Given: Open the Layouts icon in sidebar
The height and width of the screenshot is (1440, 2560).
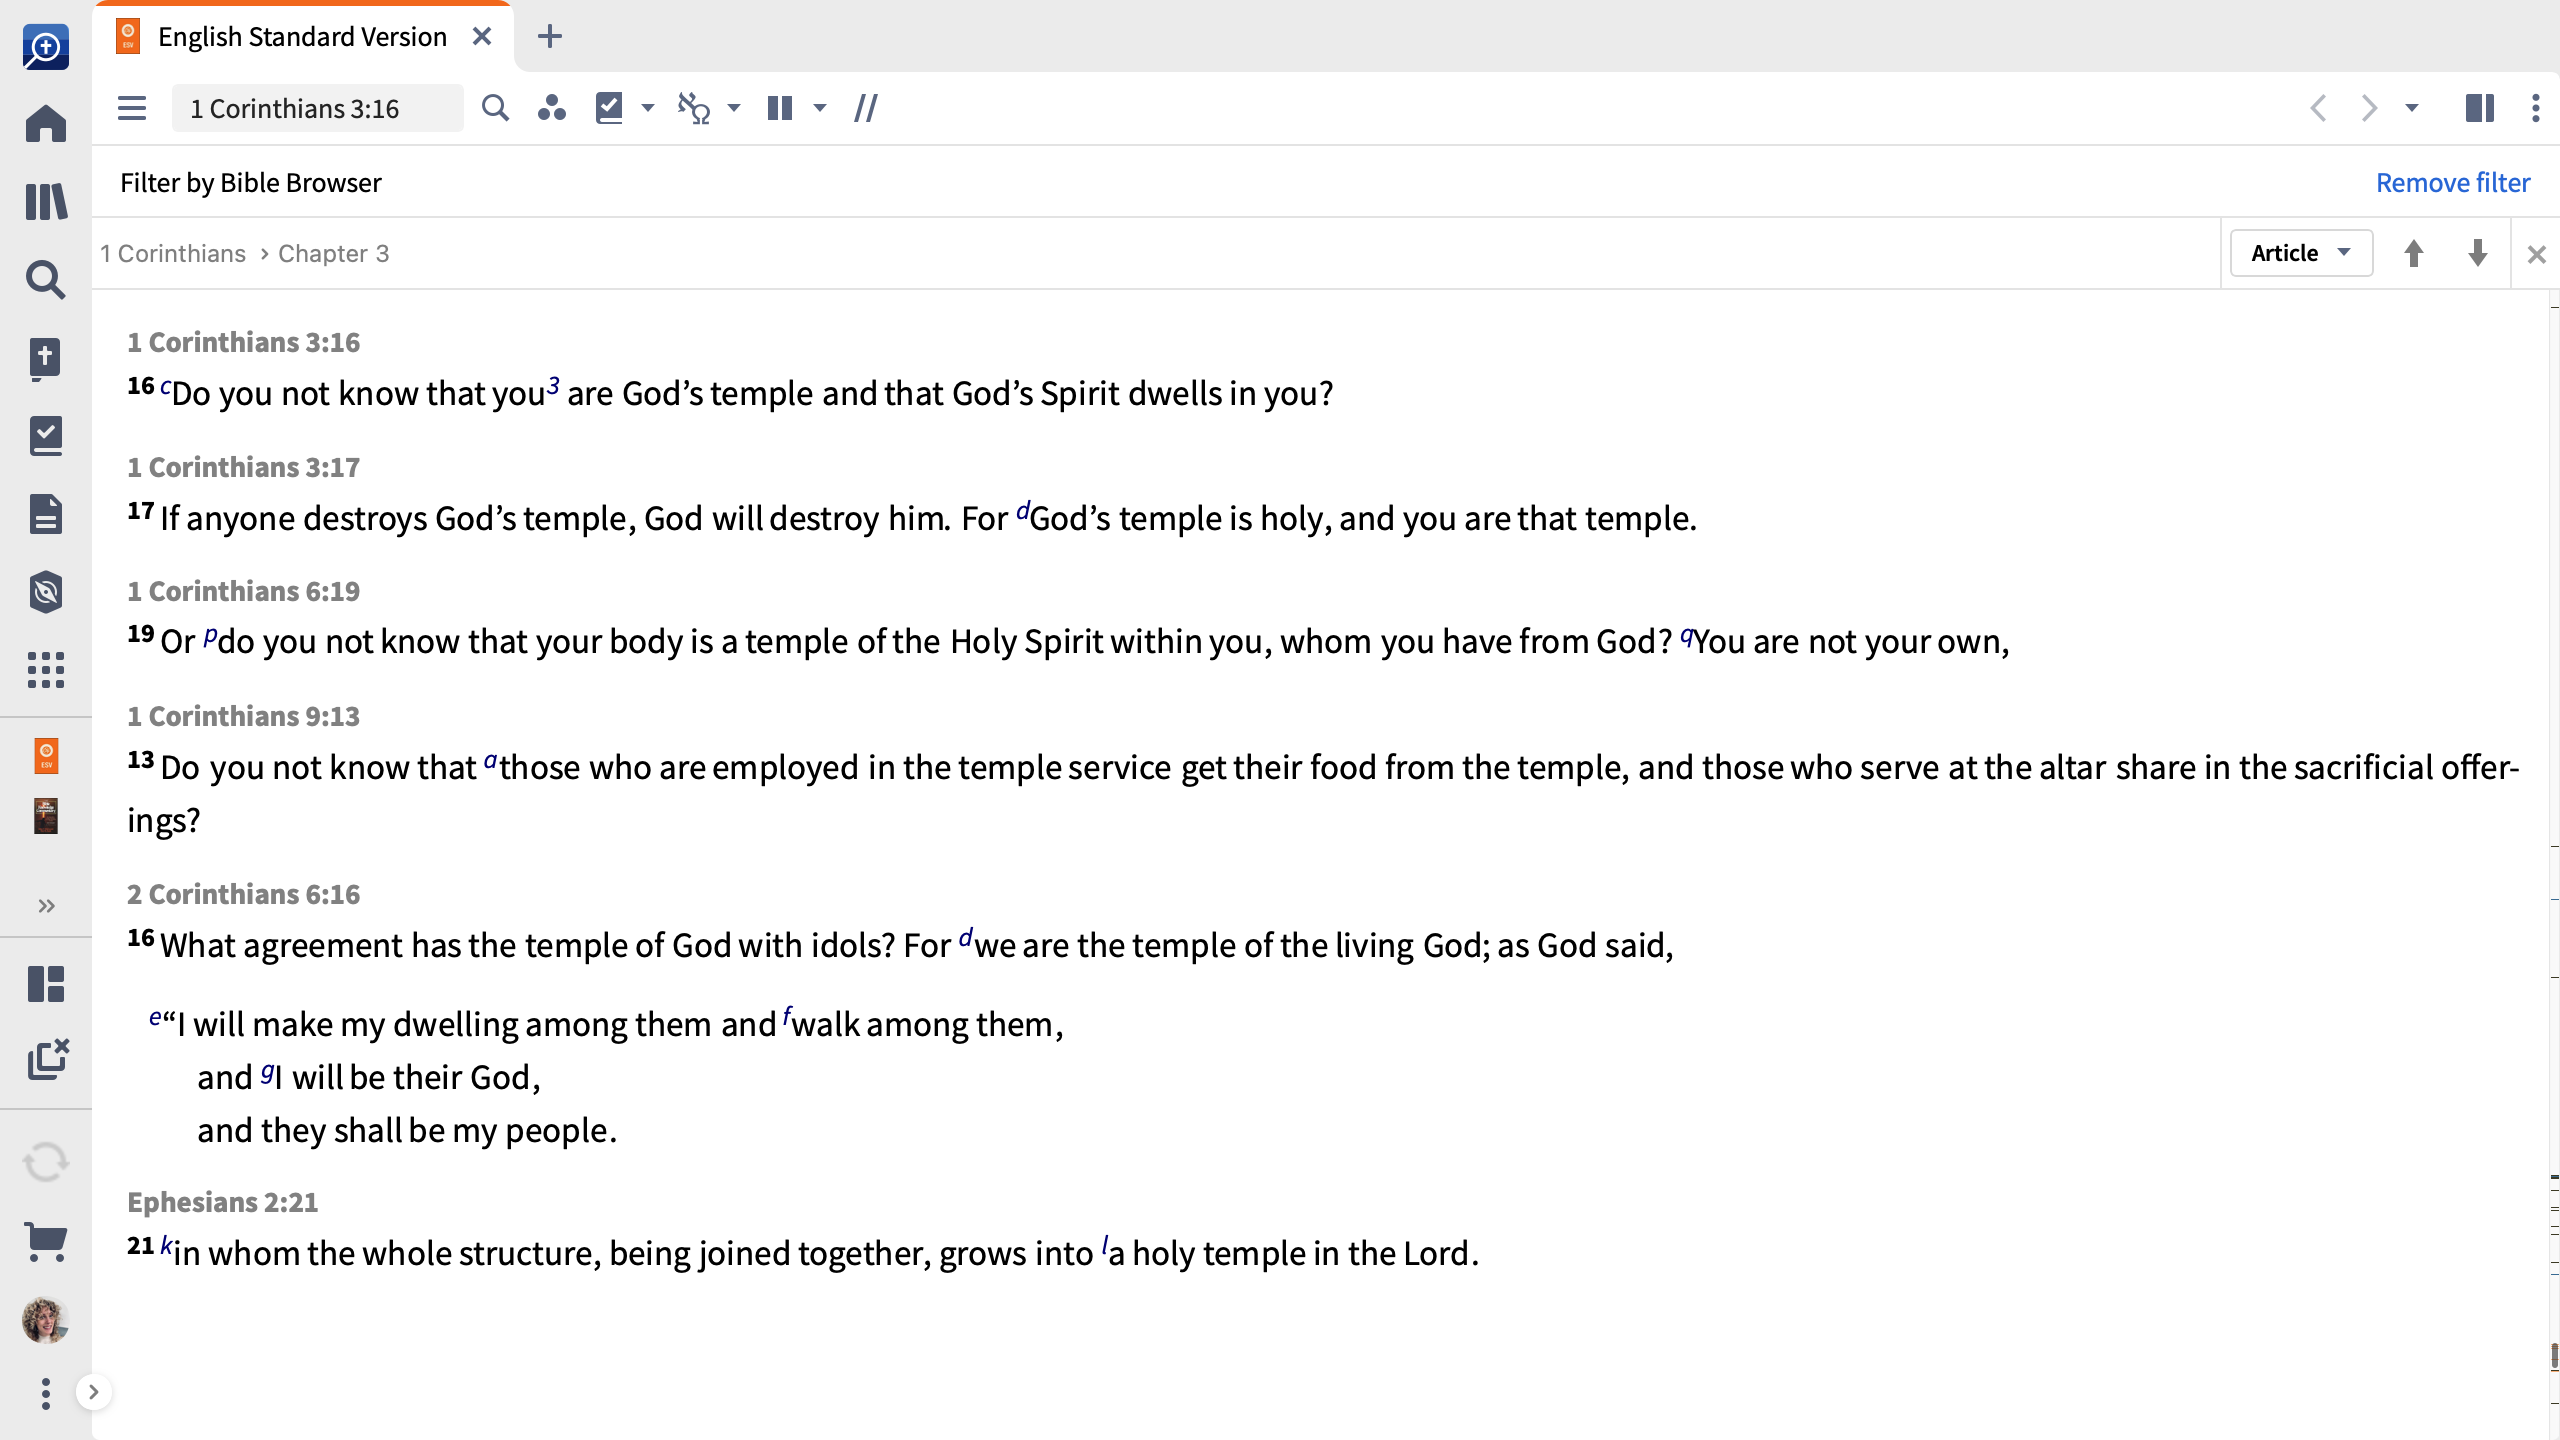Looking at the screenshot, I should [46, 983].
